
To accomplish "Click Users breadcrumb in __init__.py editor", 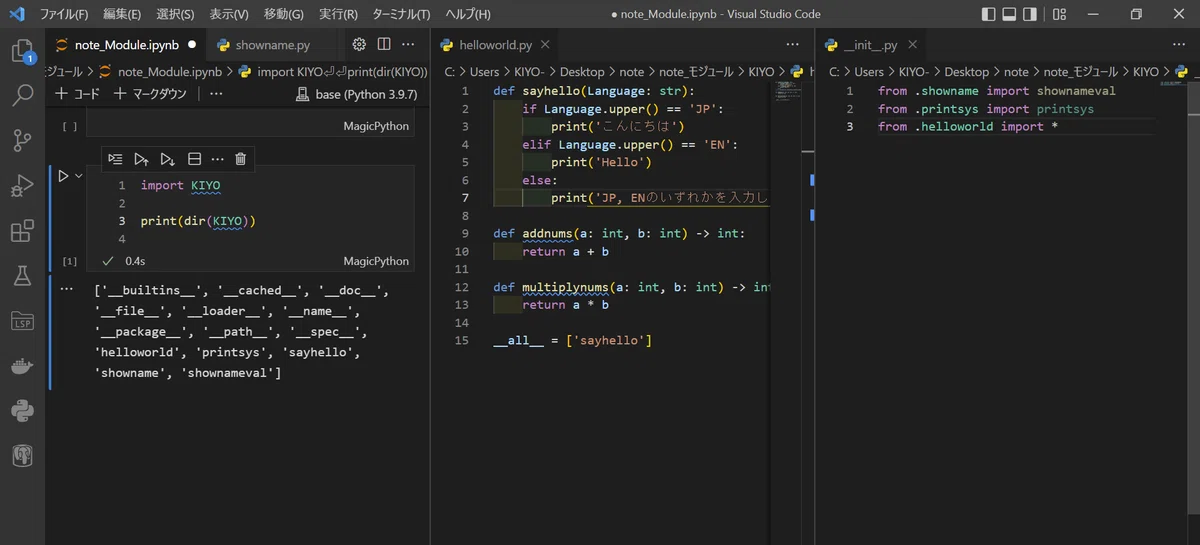I will [x=868, y=72].
